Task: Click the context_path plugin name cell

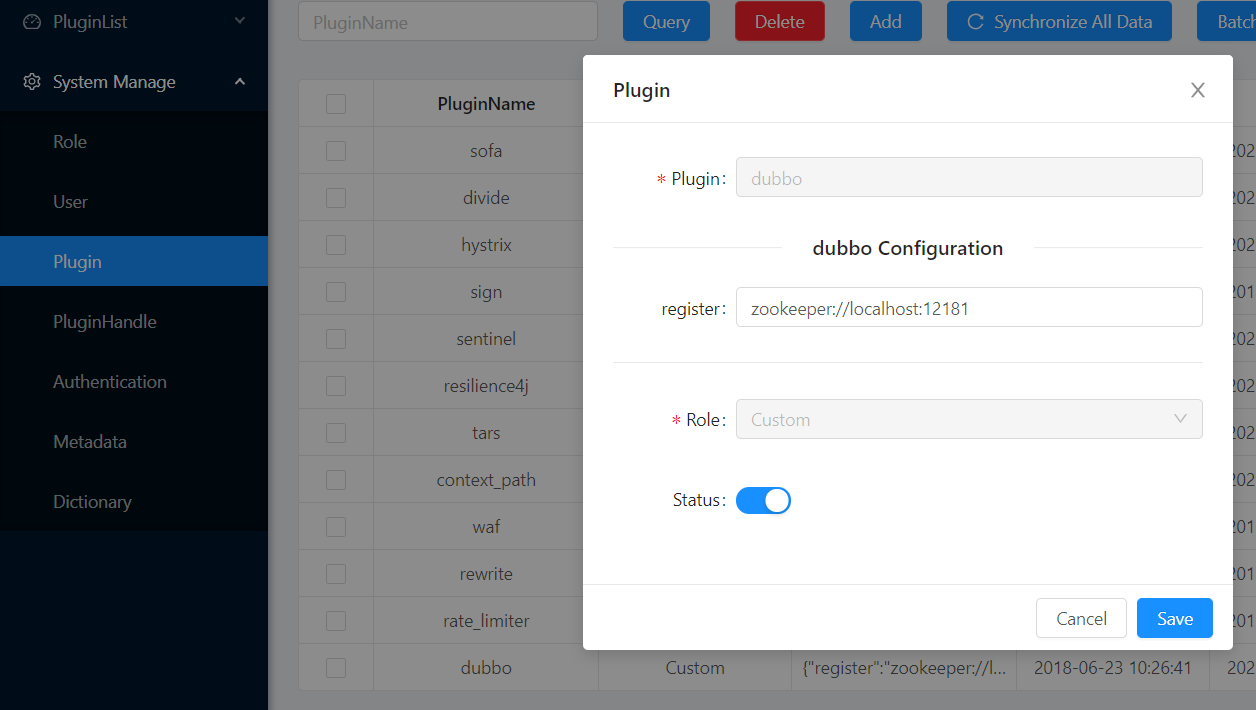Action: coord(486,480)
